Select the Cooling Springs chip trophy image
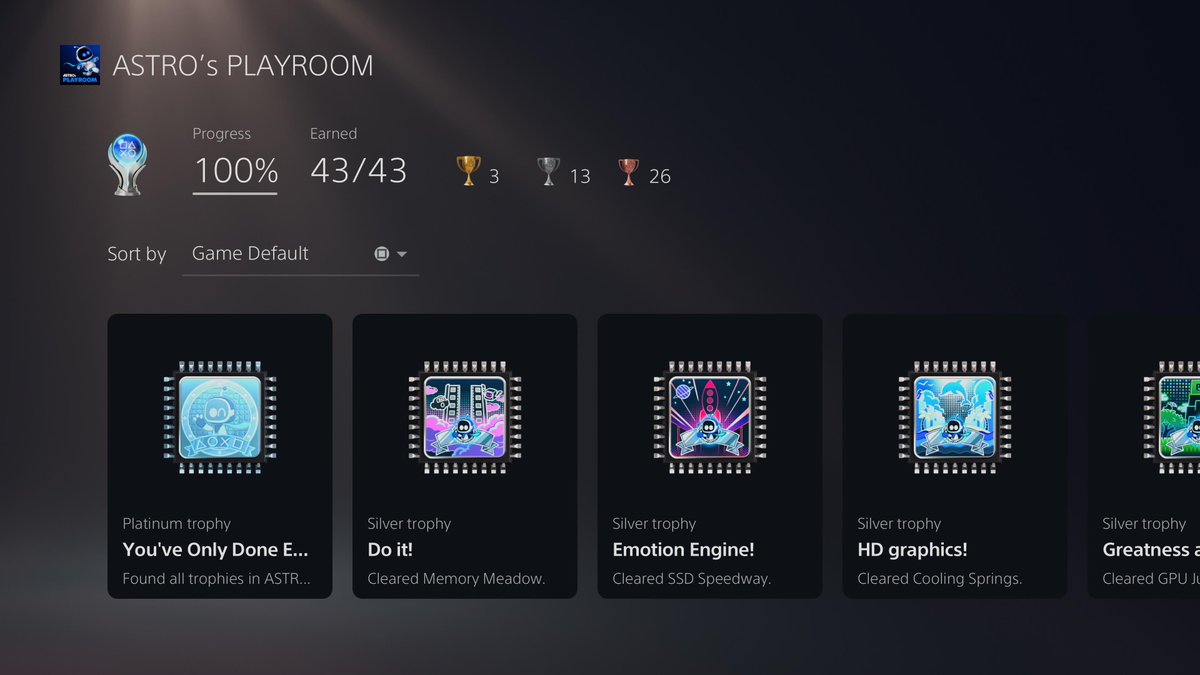This screenshot has height=675, width=1200. click(x=955, y=417)
